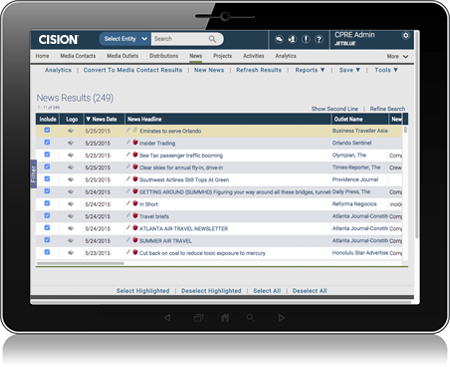
Task: Click the red icon beside Insider Trading
Action: (x=135, y=143)
